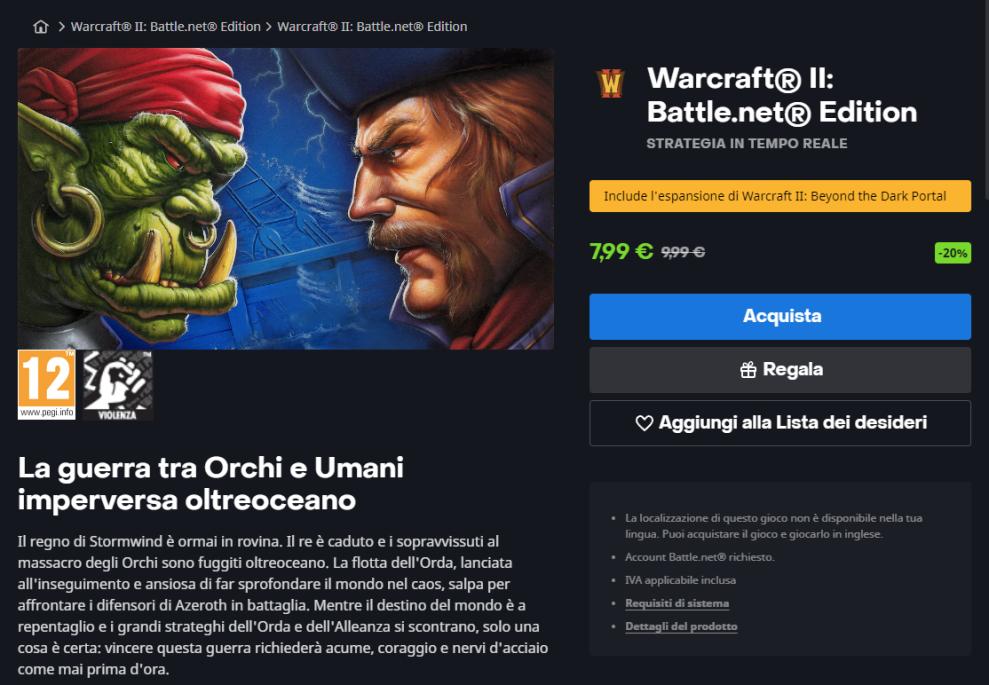This screenshot has width=989, height=685.
Task: Add the game to Lista dei desideri
Action: [780, 423]
